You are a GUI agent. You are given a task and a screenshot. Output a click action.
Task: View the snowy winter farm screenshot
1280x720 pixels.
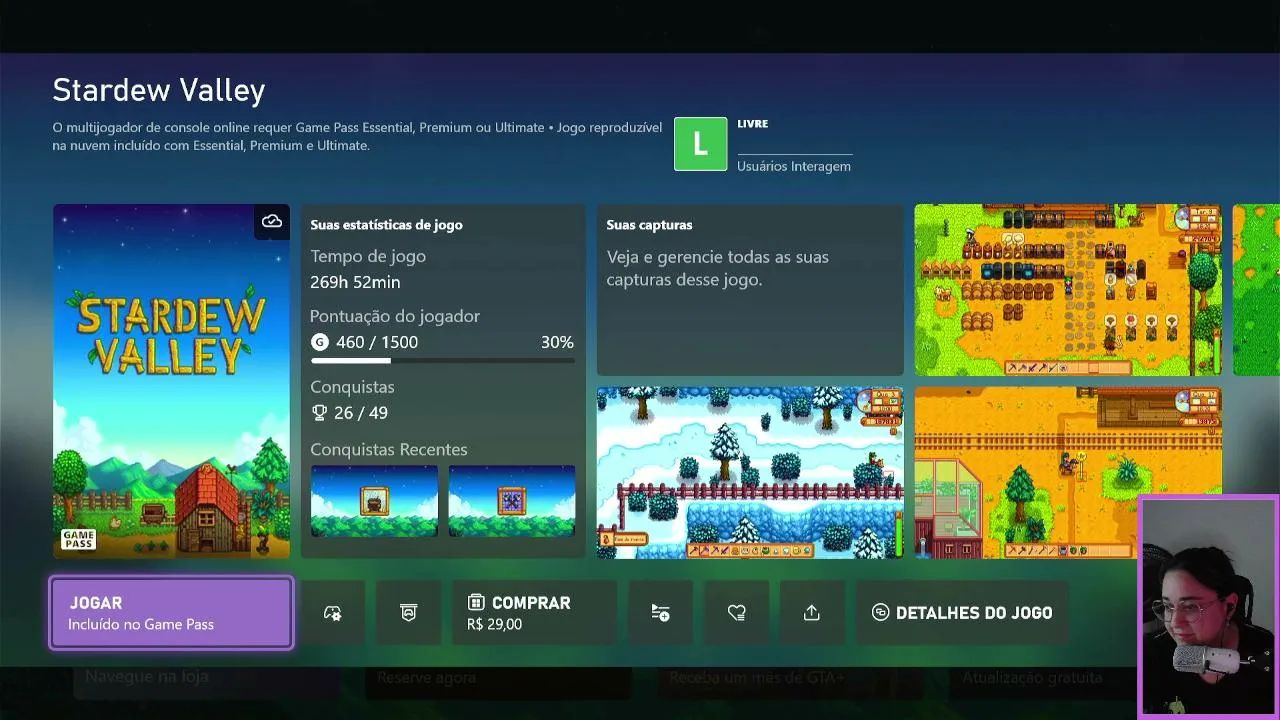750,472
